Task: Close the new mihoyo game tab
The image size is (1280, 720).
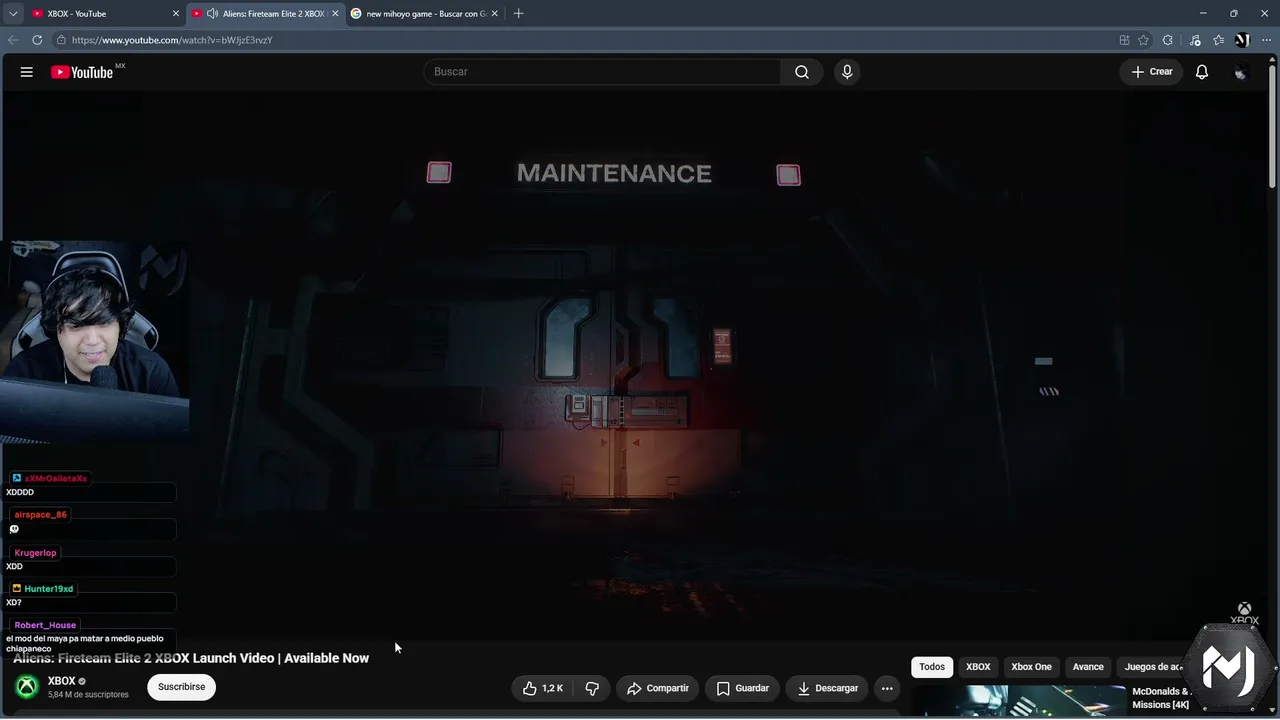Action: [494, 14]
